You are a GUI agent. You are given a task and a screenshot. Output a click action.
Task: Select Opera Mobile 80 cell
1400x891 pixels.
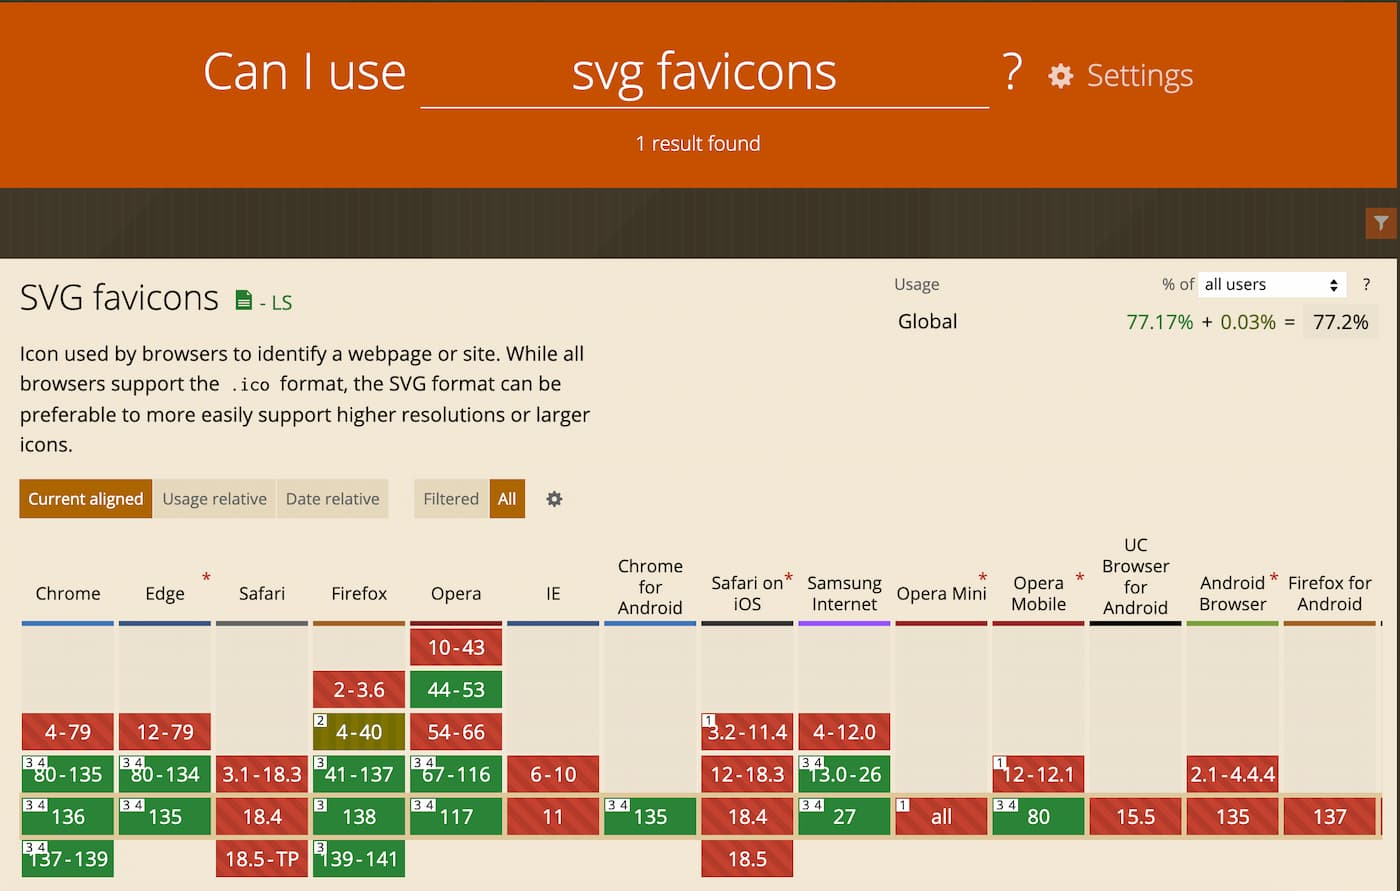point(1038,817)
